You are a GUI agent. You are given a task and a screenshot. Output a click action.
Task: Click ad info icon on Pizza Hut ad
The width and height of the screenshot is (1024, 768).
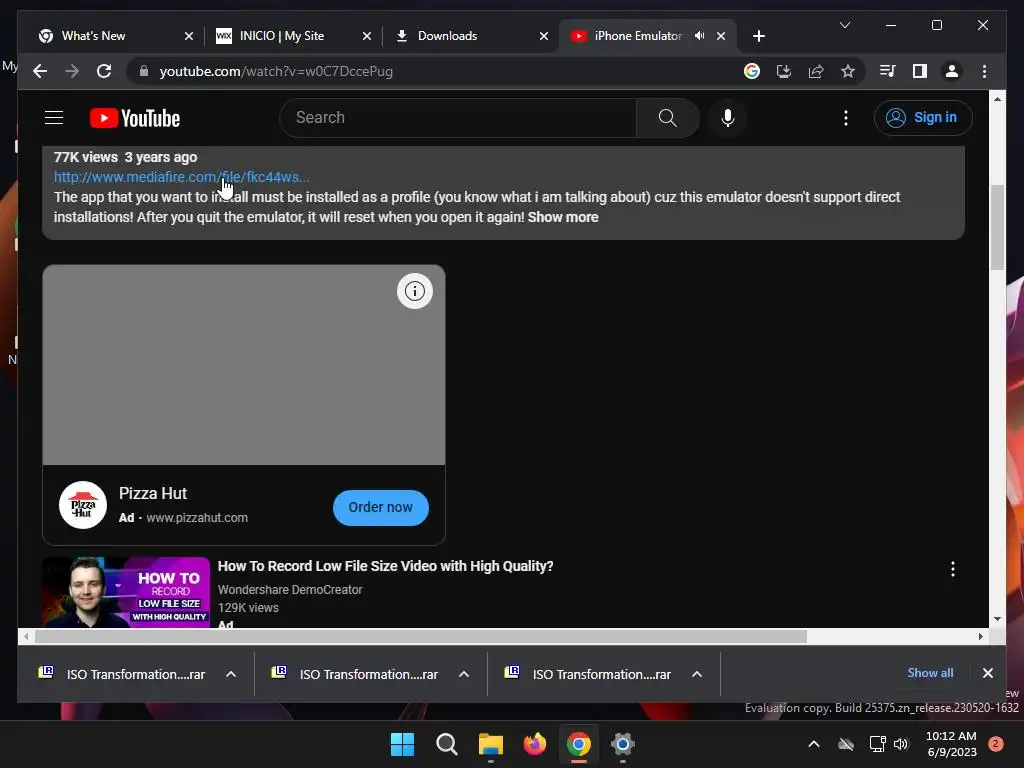coord(415,291)
